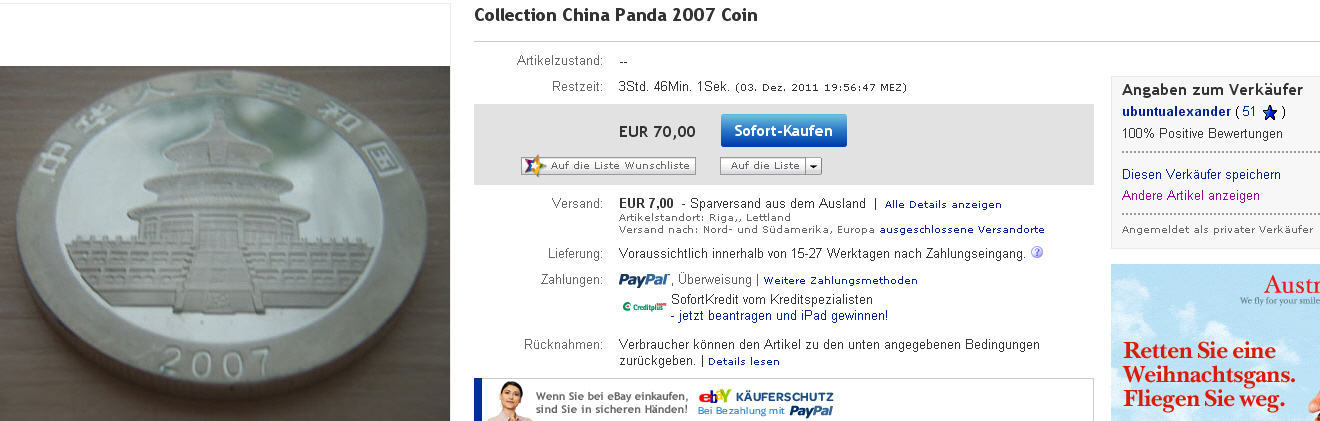1320x421 pixels.
Task: Click the airline Weihnachtsgans advertisement
Action: [x=1215, y=342]
